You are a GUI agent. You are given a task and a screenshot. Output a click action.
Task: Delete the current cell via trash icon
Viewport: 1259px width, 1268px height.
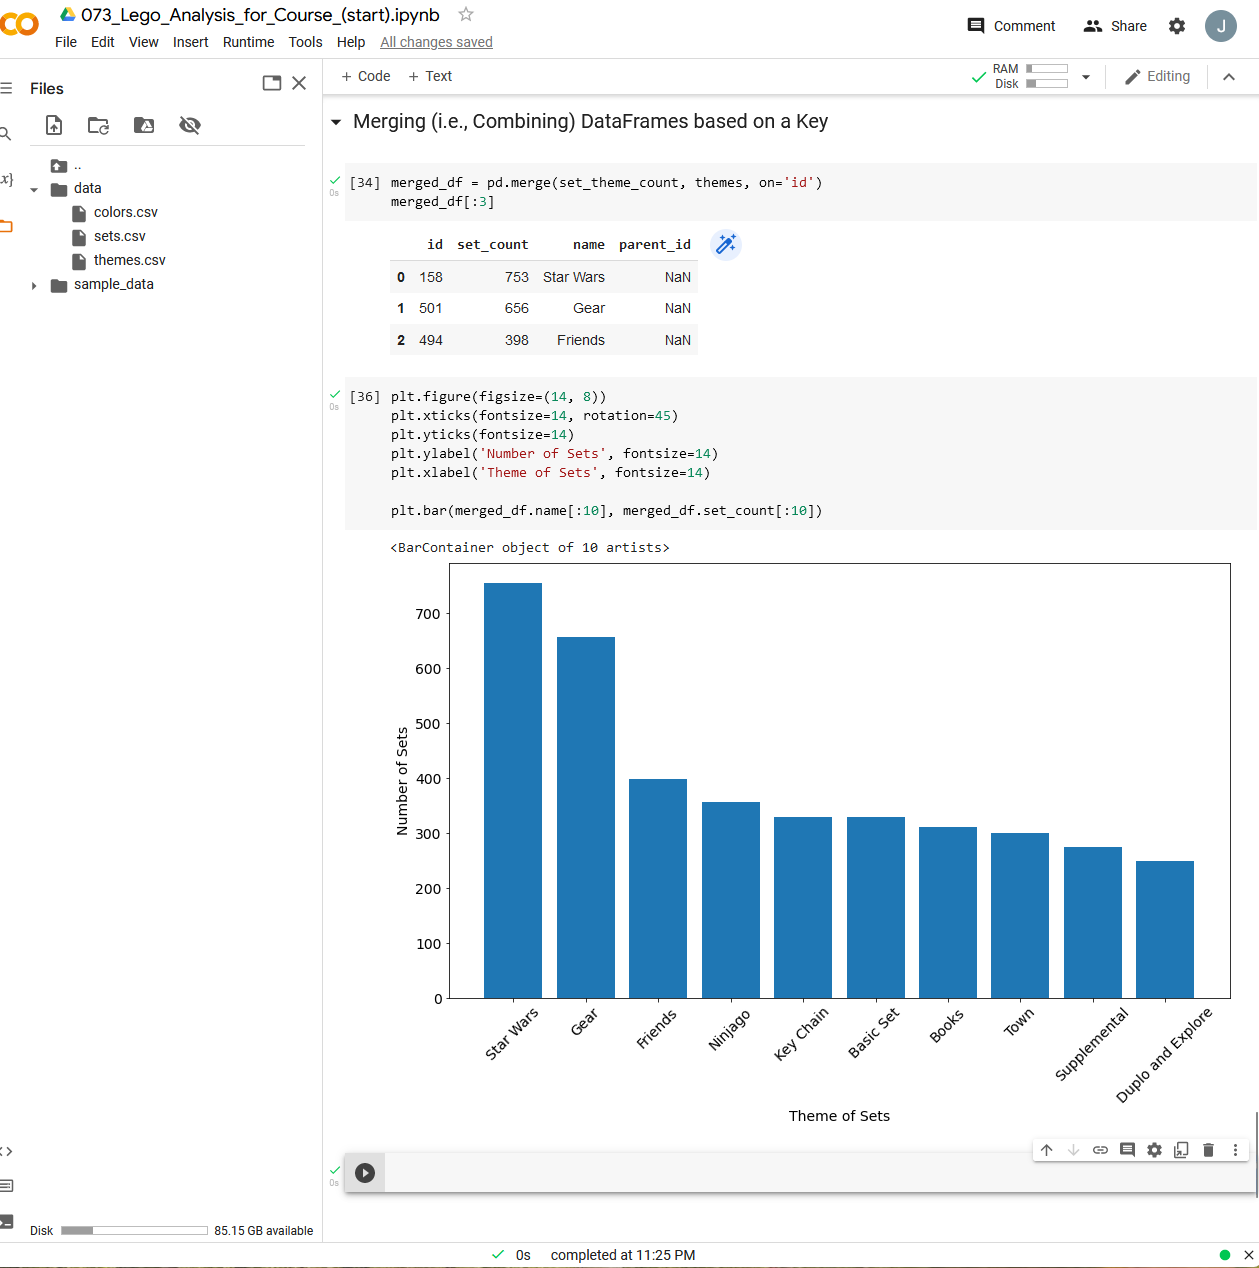1208,1150
